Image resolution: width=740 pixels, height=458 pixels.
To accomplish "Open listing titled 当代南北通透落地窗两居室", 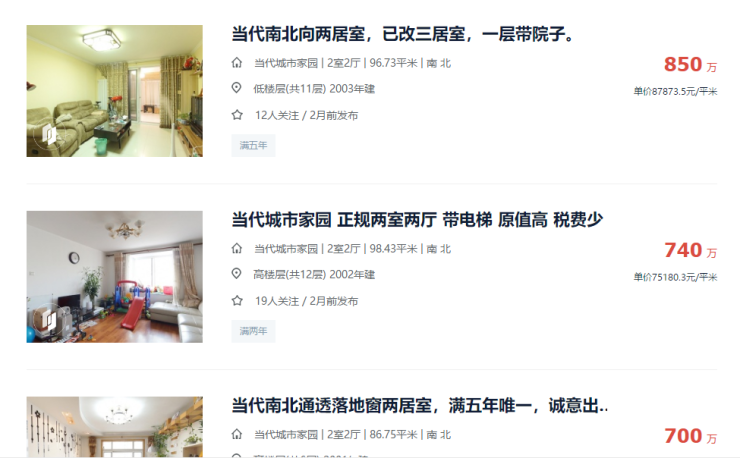I will point(420,406).
